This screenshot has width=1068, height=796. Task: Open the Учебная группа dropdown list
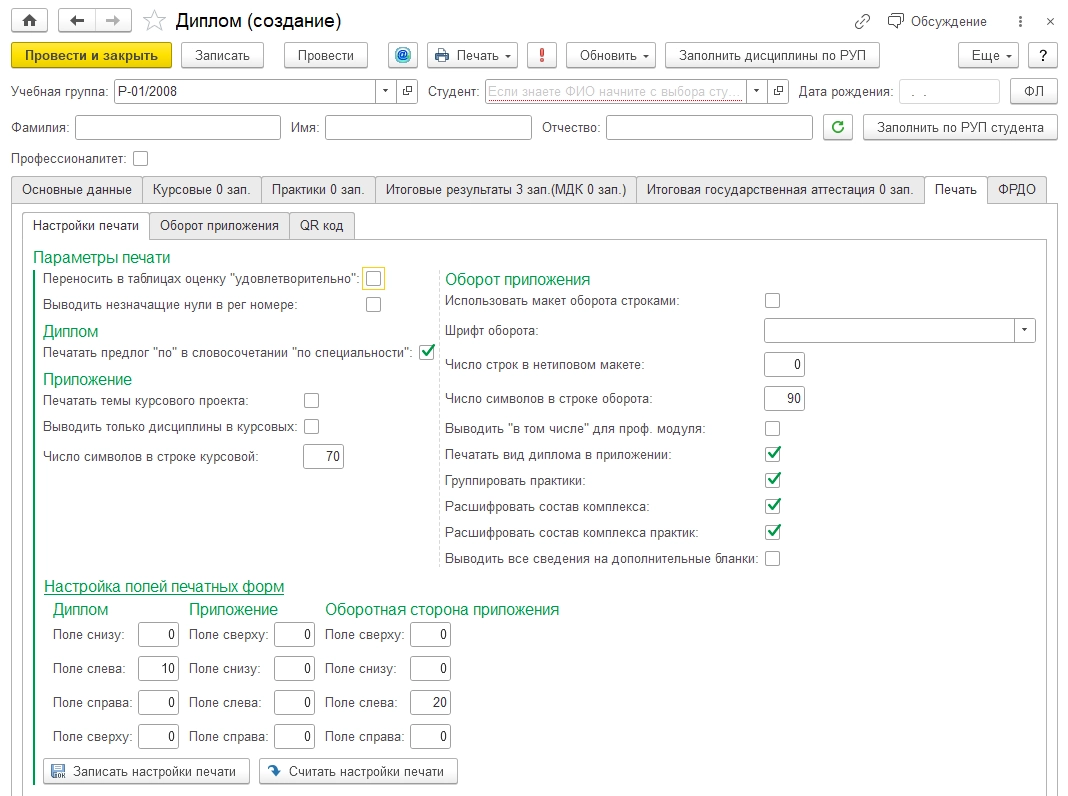pos(386,91)
